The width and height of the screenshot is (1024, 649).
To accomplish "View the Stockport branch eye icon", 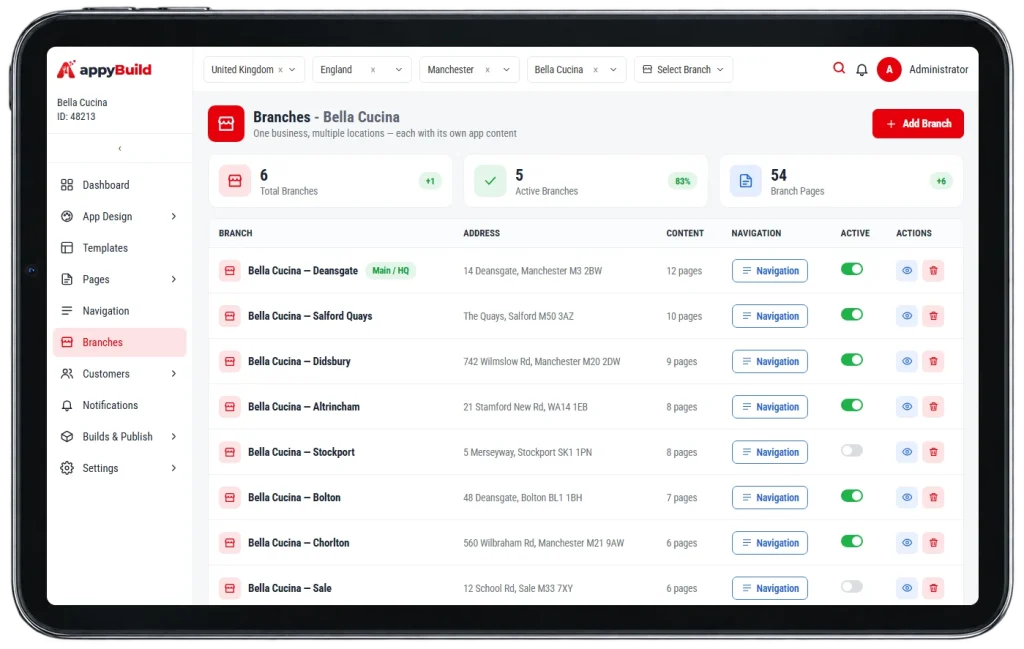I will pyautogui.click(x=907, y=452).
